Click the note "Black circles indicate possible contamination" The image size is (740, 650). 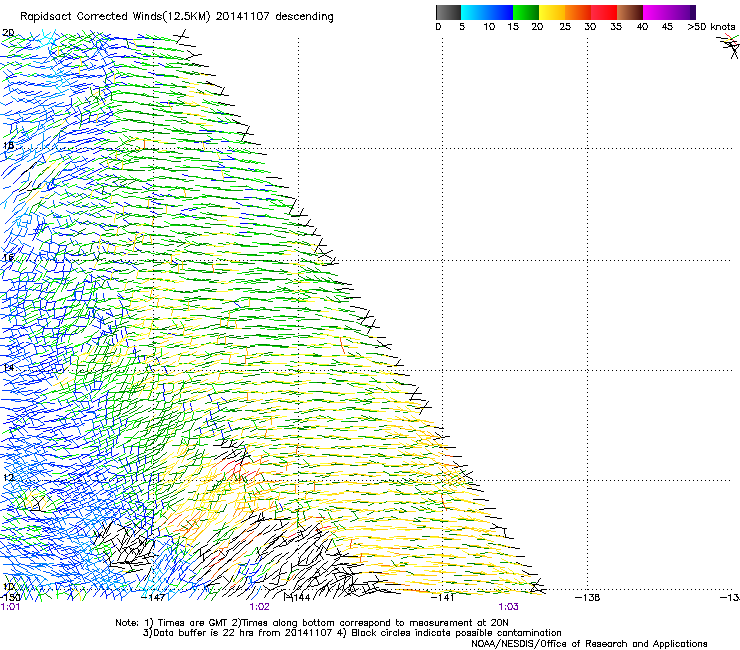point(456,633)
